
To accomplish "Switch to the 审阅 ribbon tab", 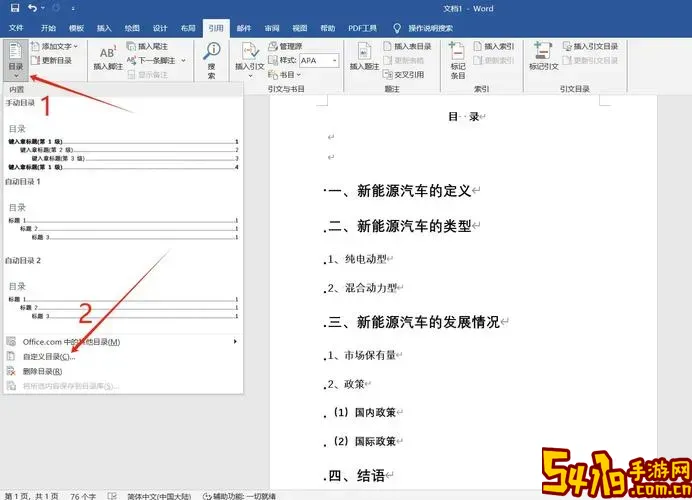I will coord(272,28).
